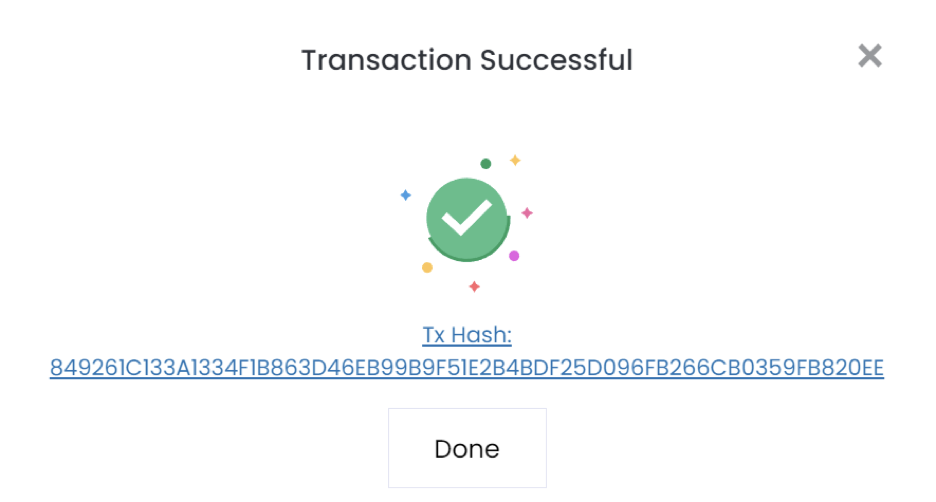Click the red sparkle star decoration
This screenshot has width=936, height=502.
pyautogui.click(x=475, y=287)
